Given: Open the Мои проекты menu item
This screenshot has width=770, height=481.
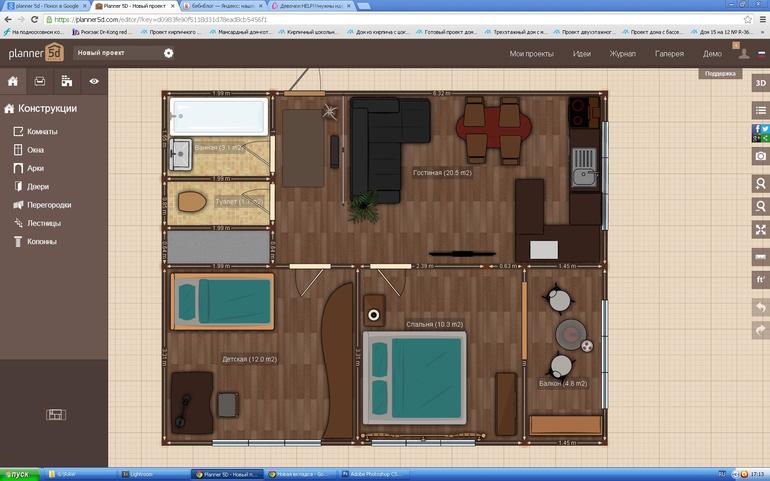Looking at the screenshot, I should [531, 54].
